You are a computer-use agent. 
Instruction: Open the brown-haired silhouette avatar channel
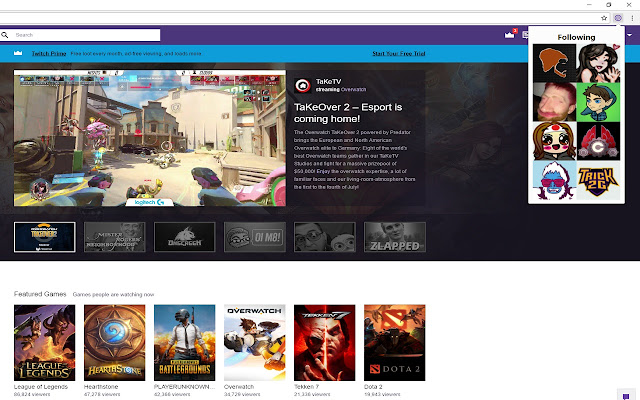click(554, 63)
